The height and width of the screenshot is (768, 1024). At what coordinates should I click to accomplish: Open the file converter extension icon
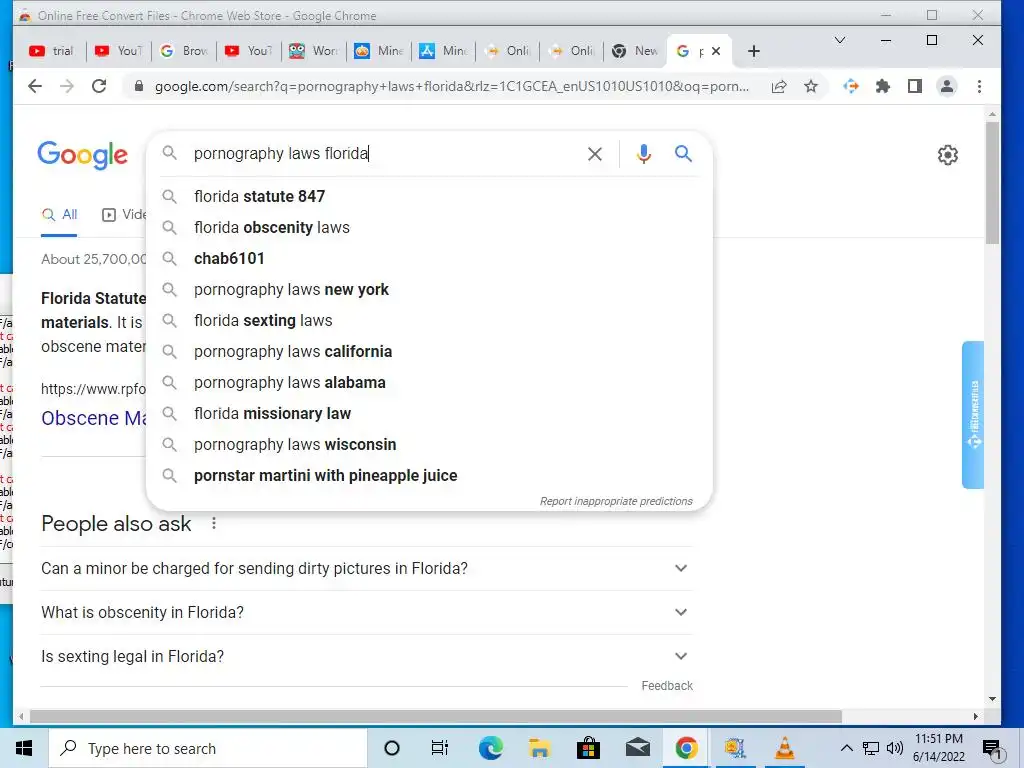(x=850, y=86)
